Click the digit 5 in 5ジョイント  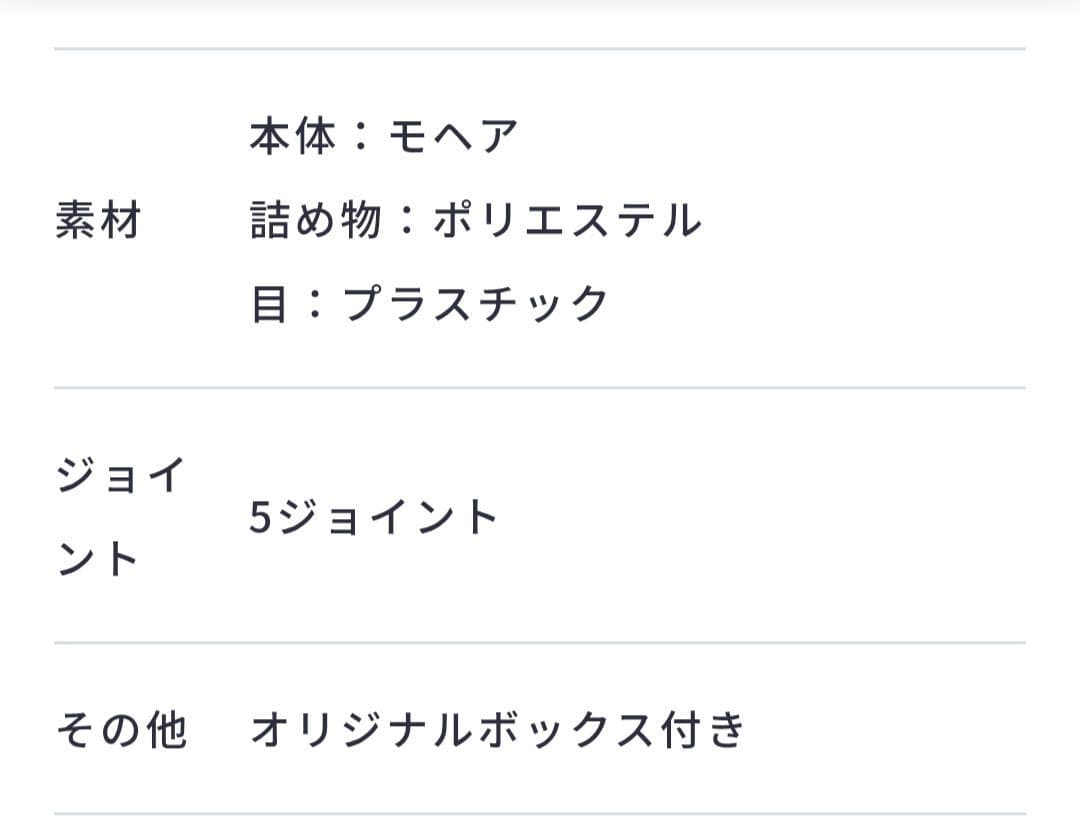[260, 519]
